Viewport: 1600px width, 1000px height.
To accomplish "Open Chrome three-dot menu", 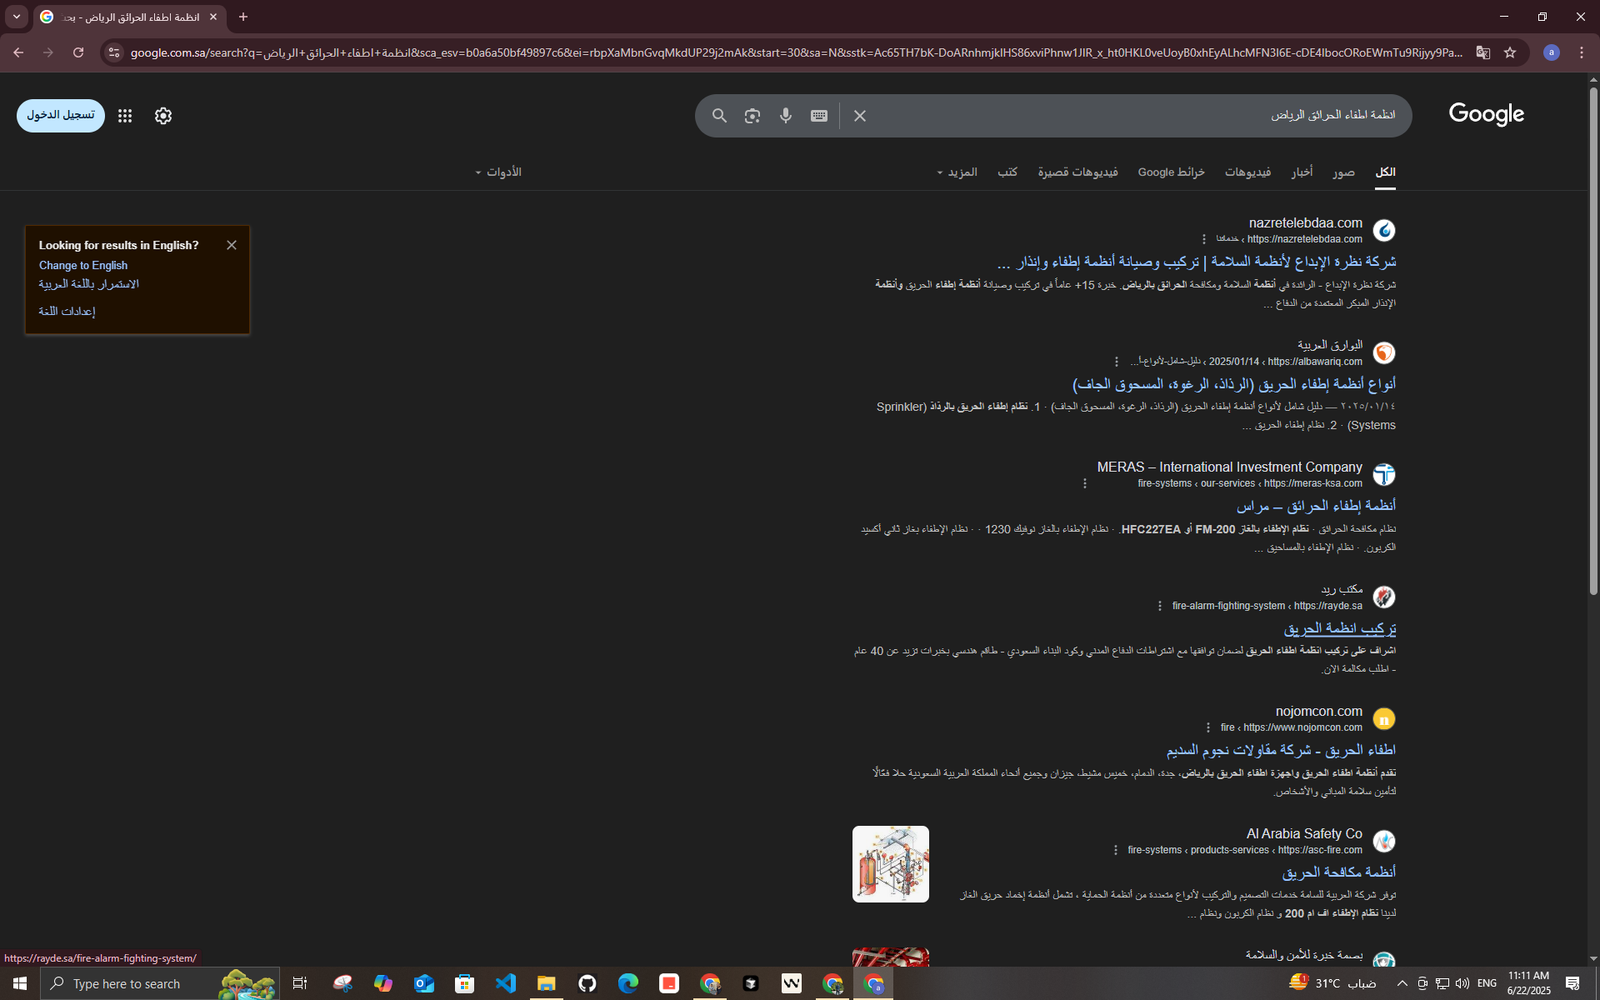I will 1581,52.
